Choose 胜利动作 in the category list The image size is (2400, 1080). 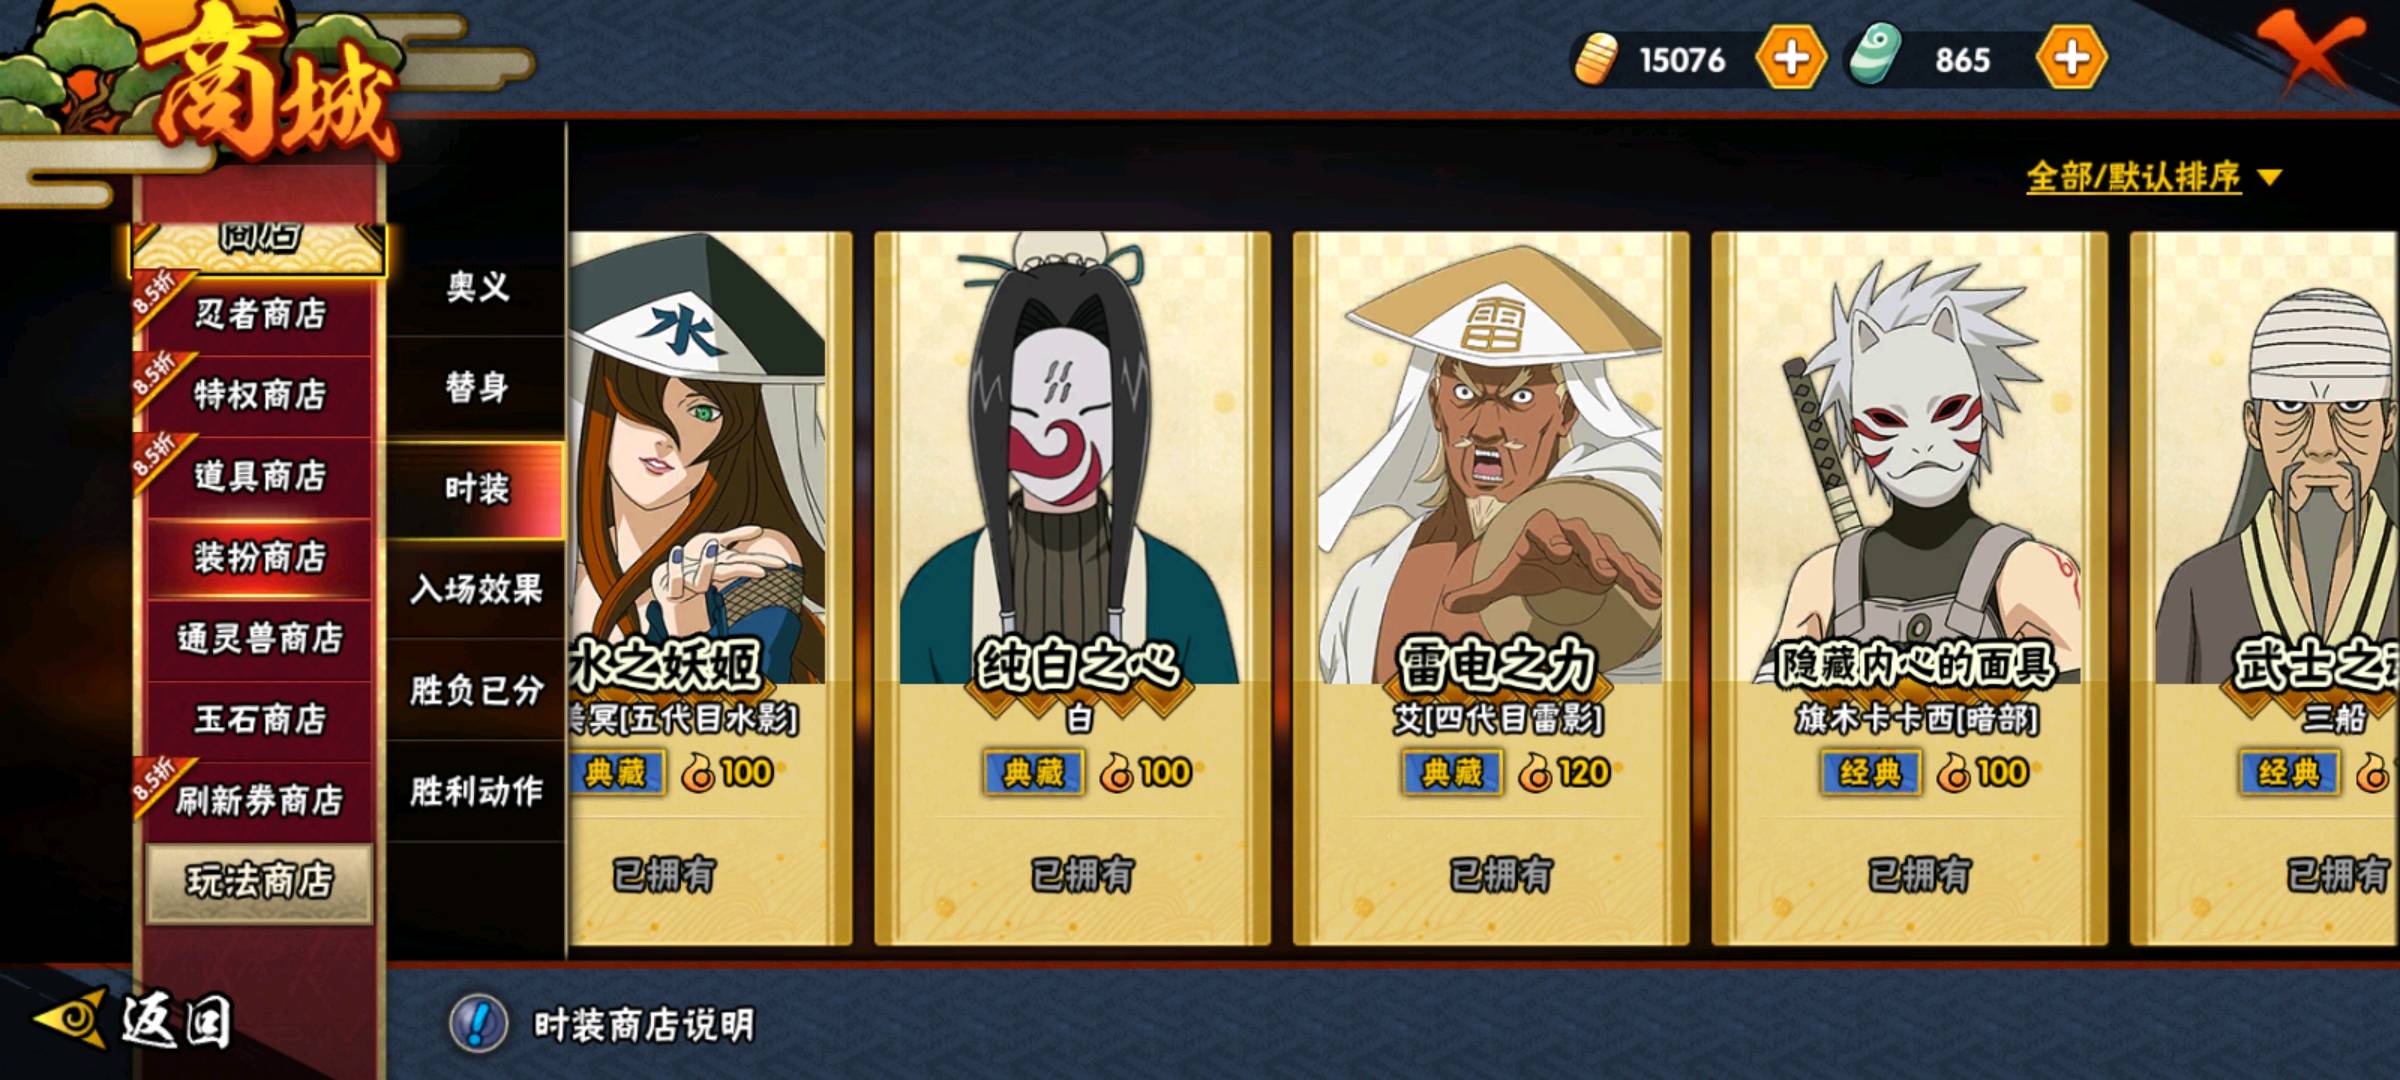(x=477, y=791)
